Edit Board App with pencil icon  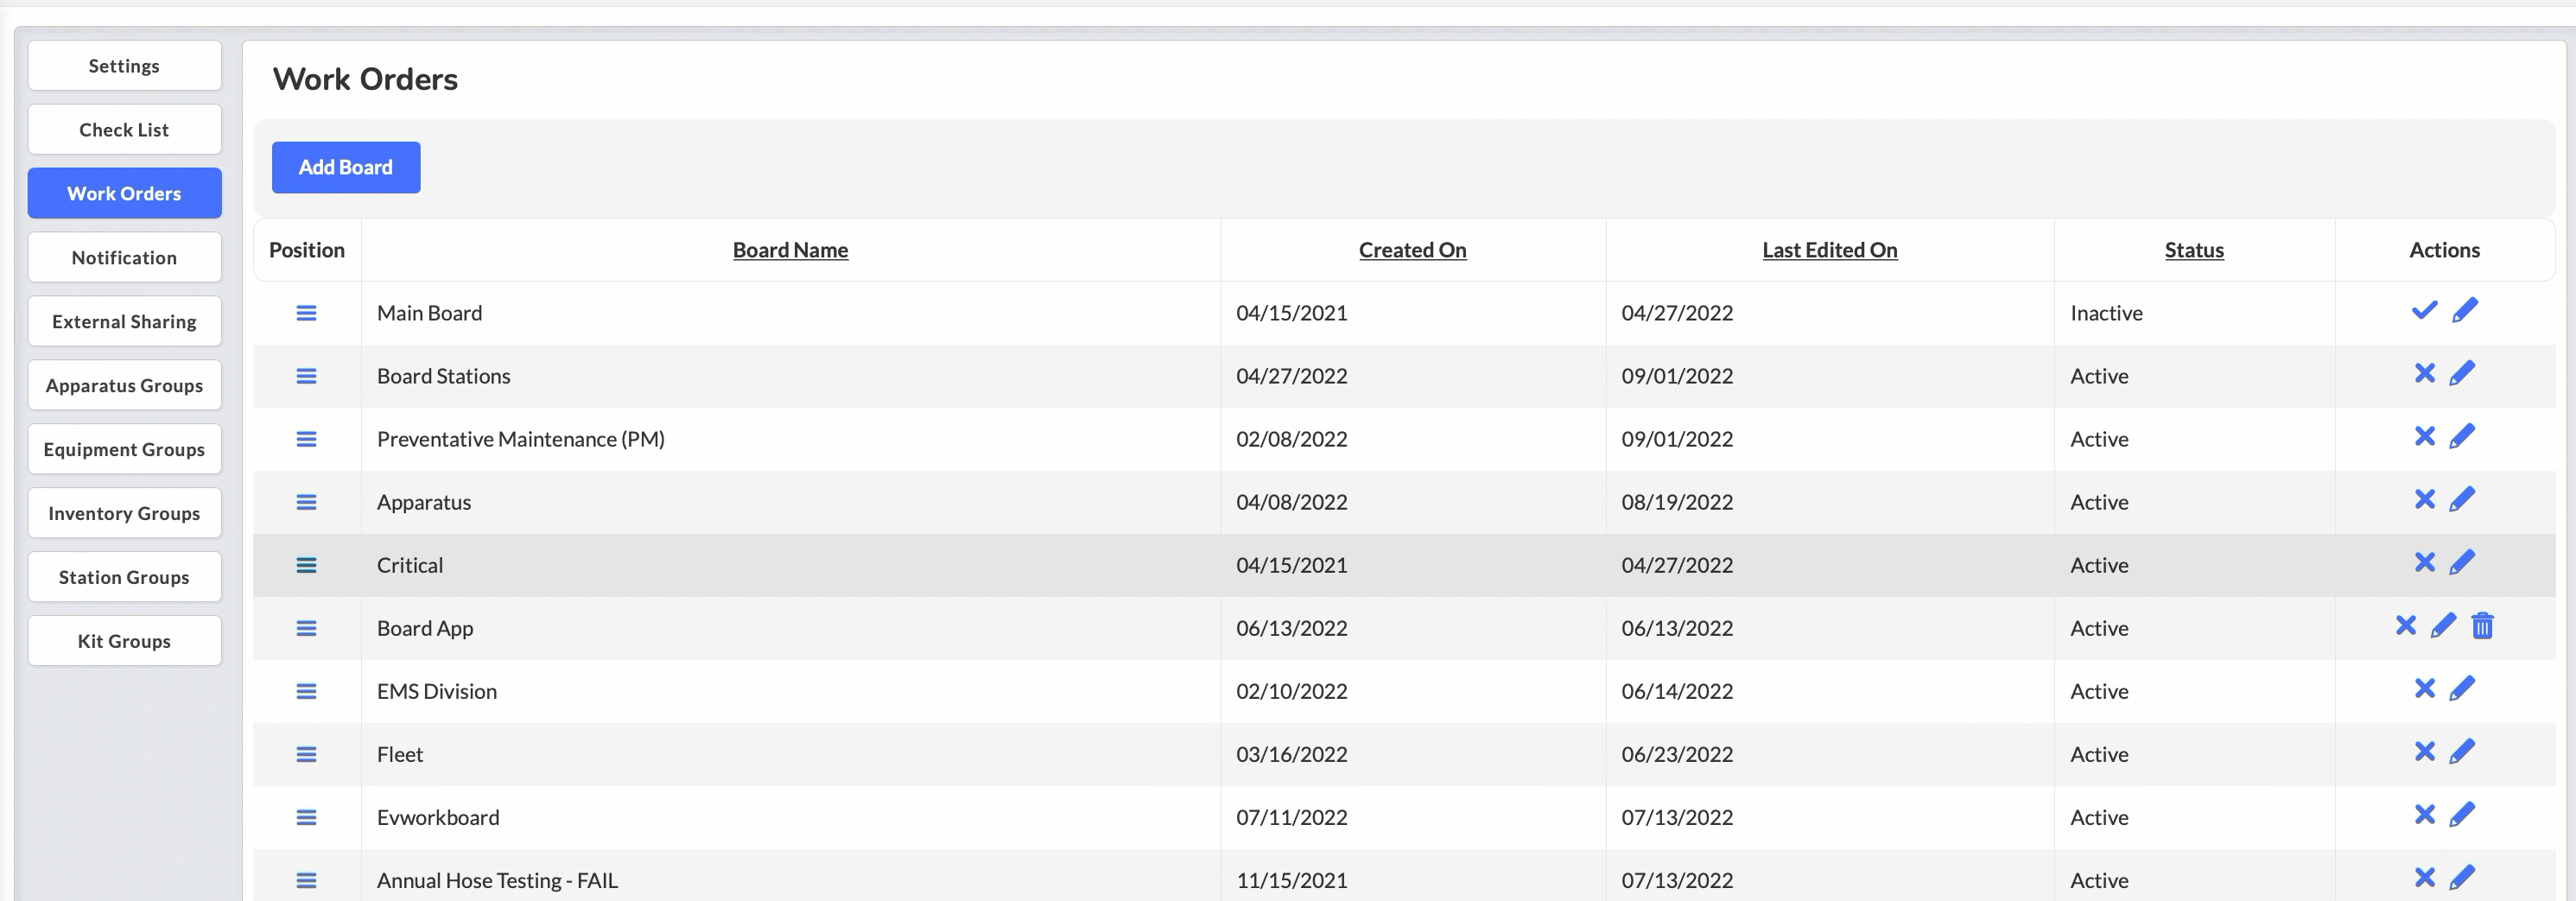pos(2443,625)
